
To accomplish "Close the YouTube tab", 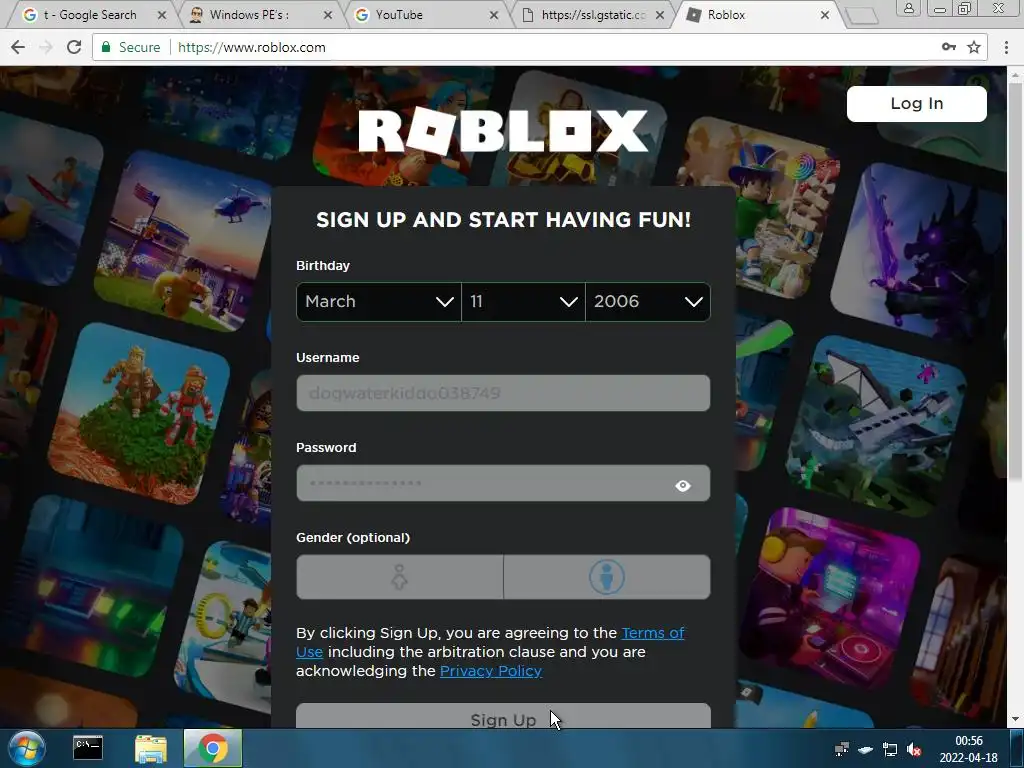I will [494, 14].
